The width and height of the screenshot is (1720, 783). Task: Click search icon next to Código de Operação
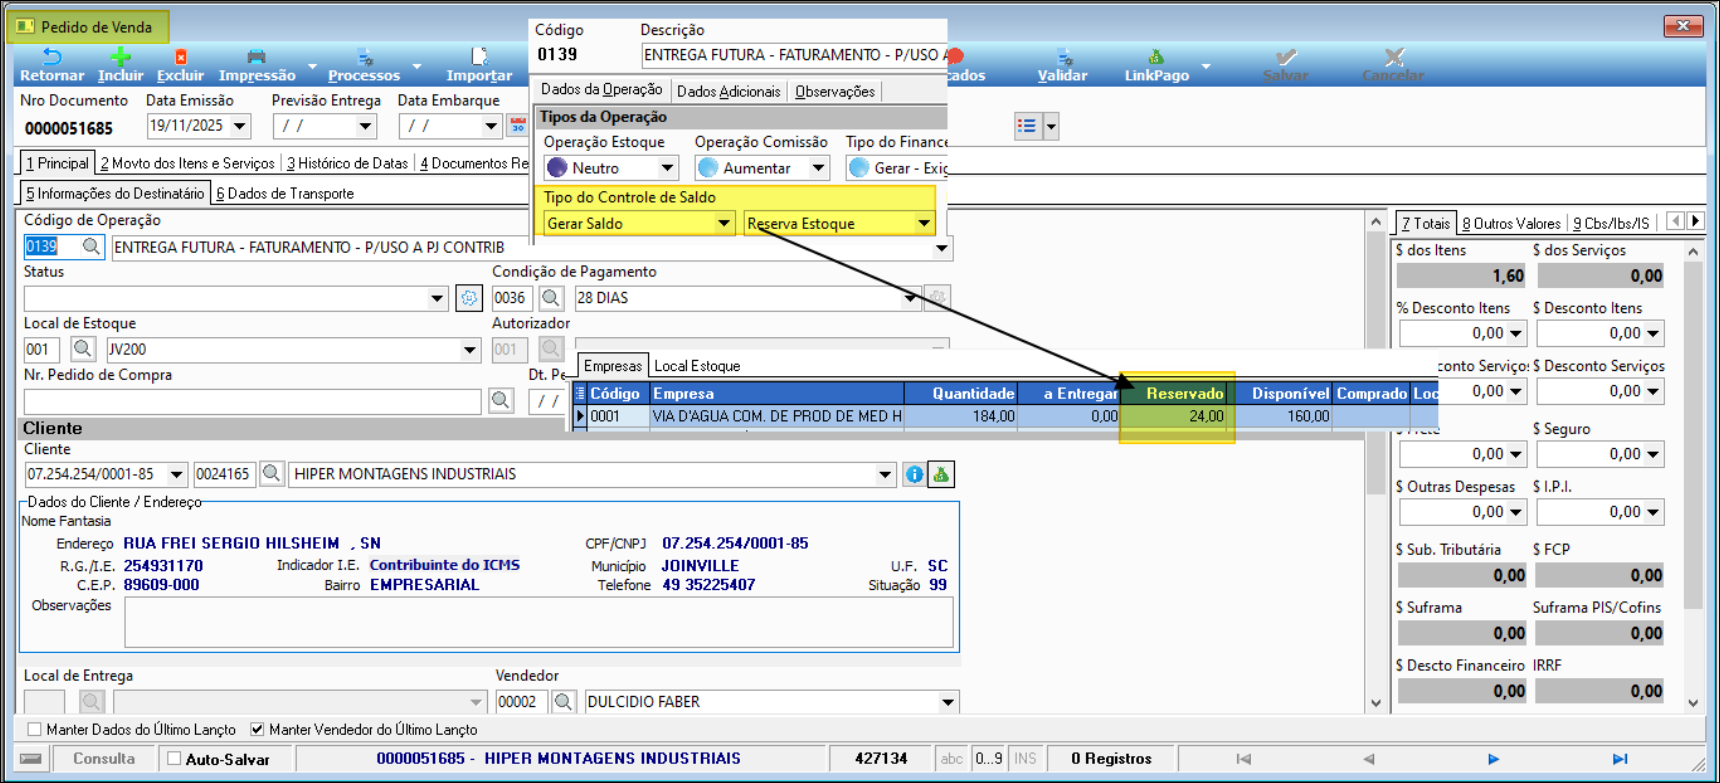tap(91, 247)
